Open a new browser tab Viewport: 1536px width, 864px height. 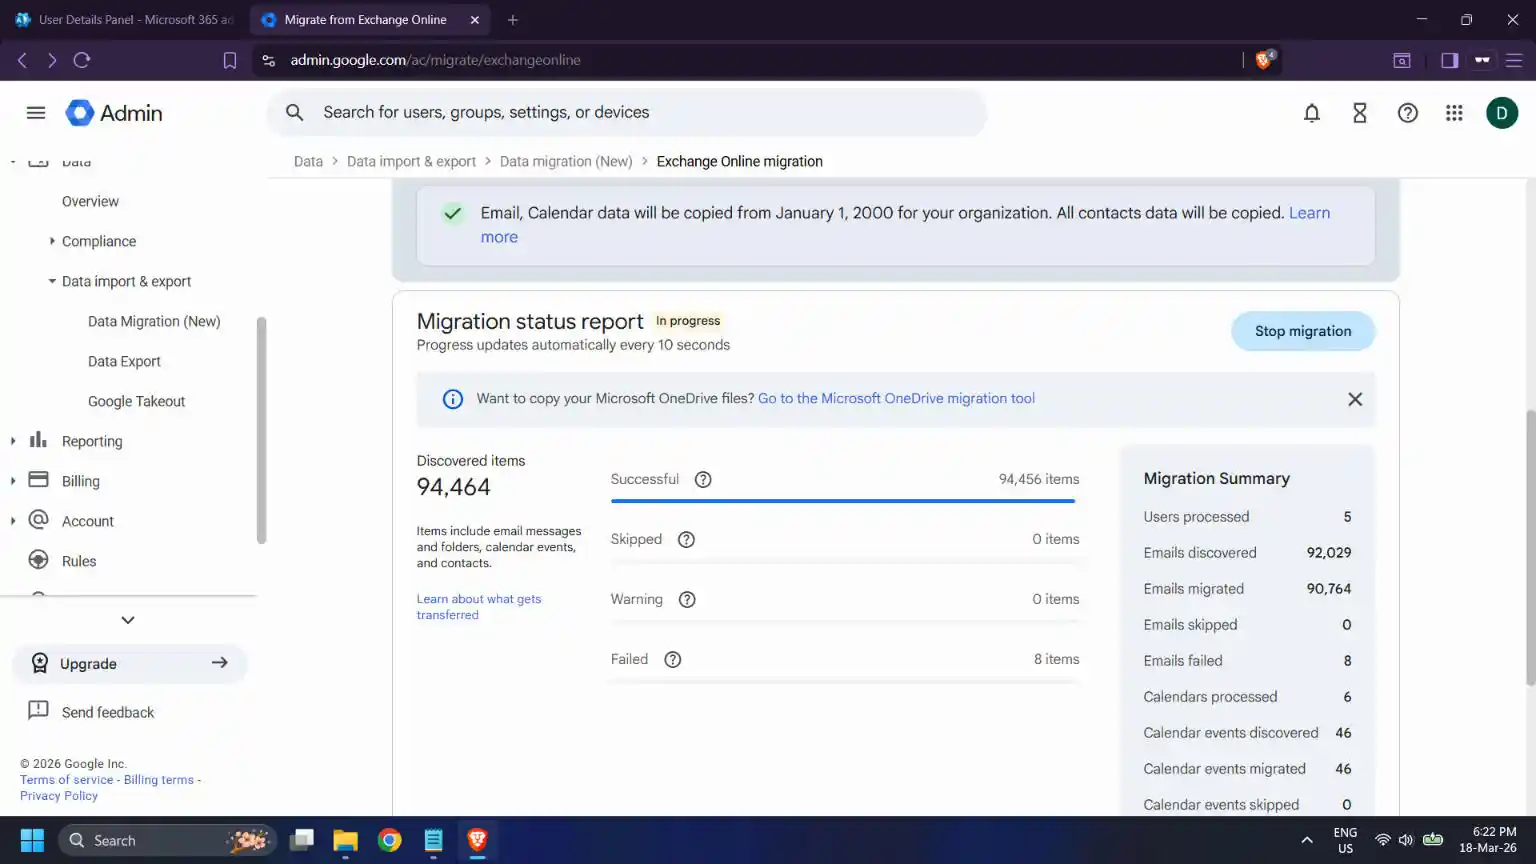click(513, 20)
